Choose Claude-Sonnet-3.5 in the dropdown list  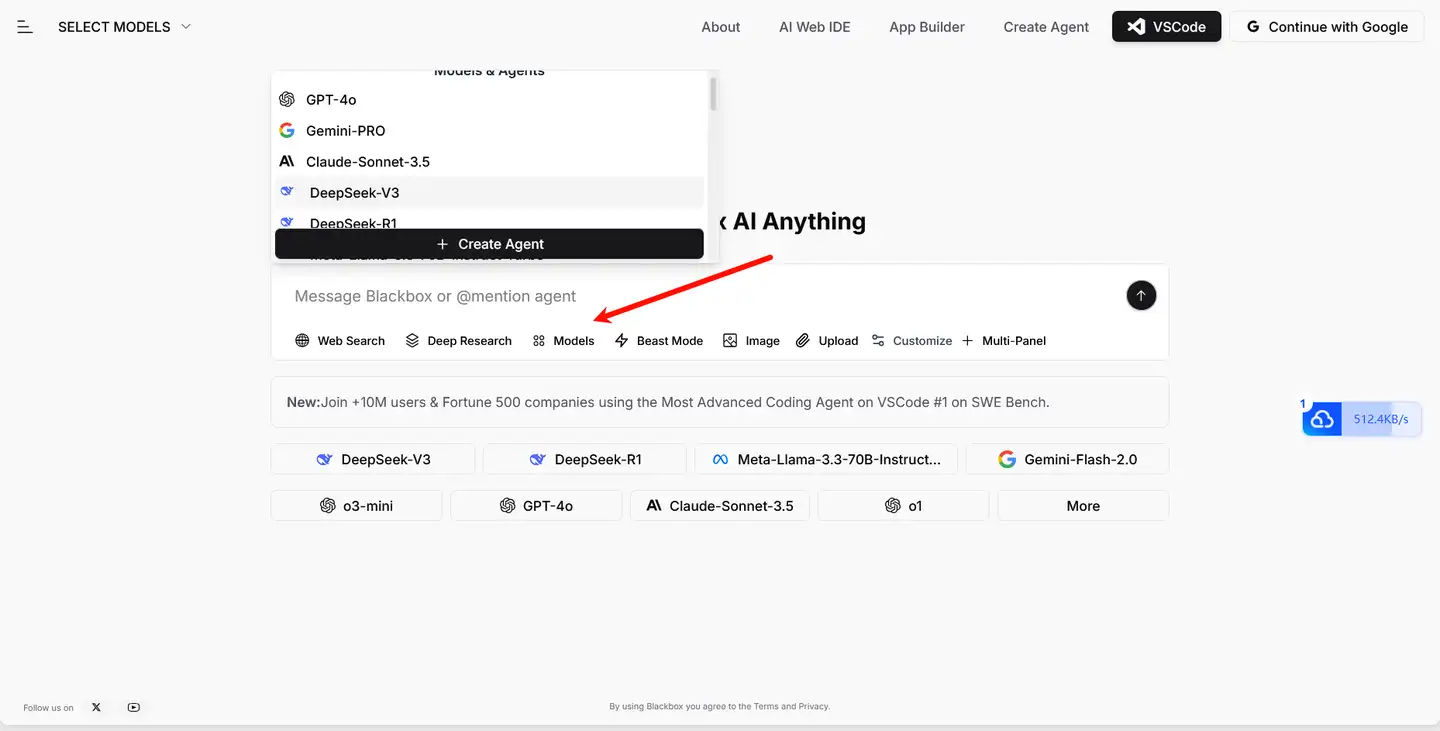pos(367,162)
